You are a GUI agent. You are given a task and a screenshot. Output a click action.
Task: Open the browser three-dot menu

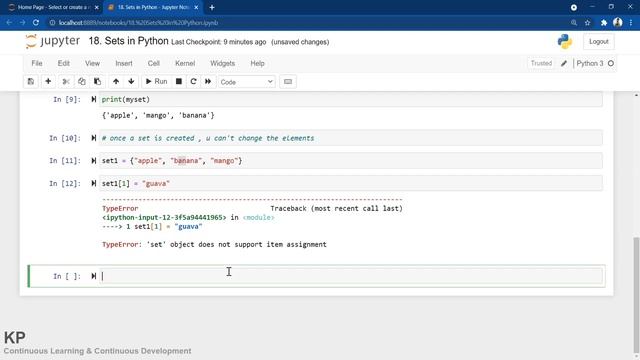tap(631, 23)
